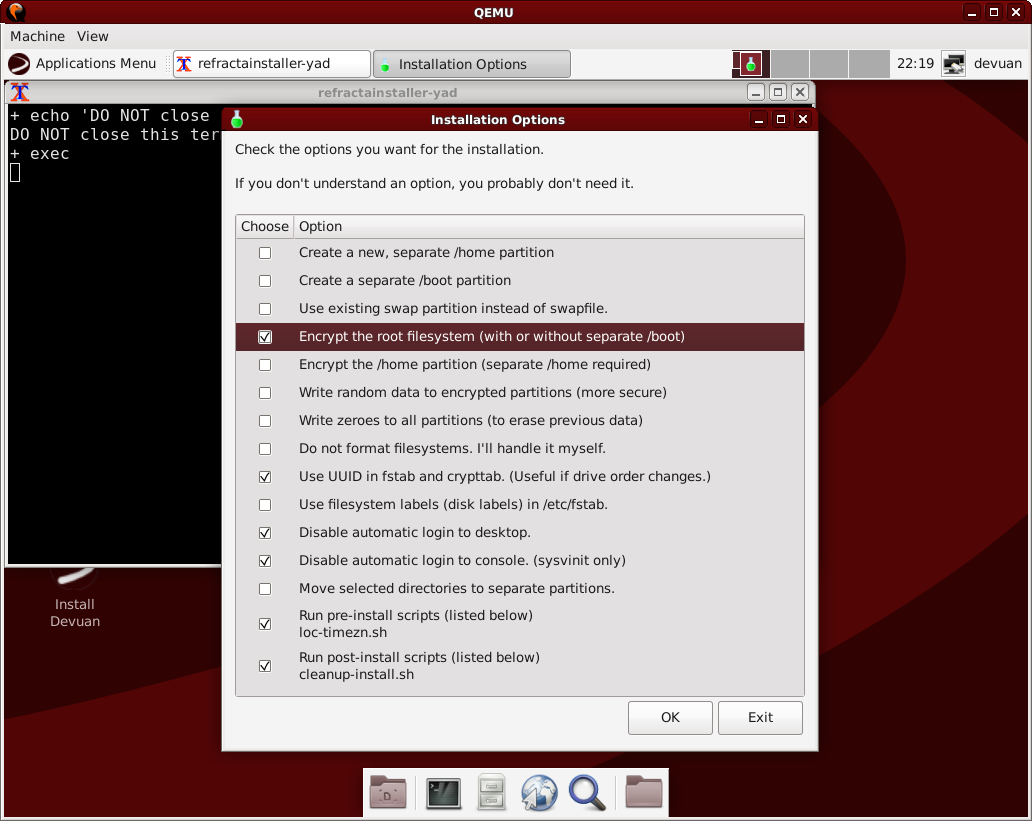Screen dimensions: 1032x821
Task: Open the web browser globe icon
Action: pos(538,793)
